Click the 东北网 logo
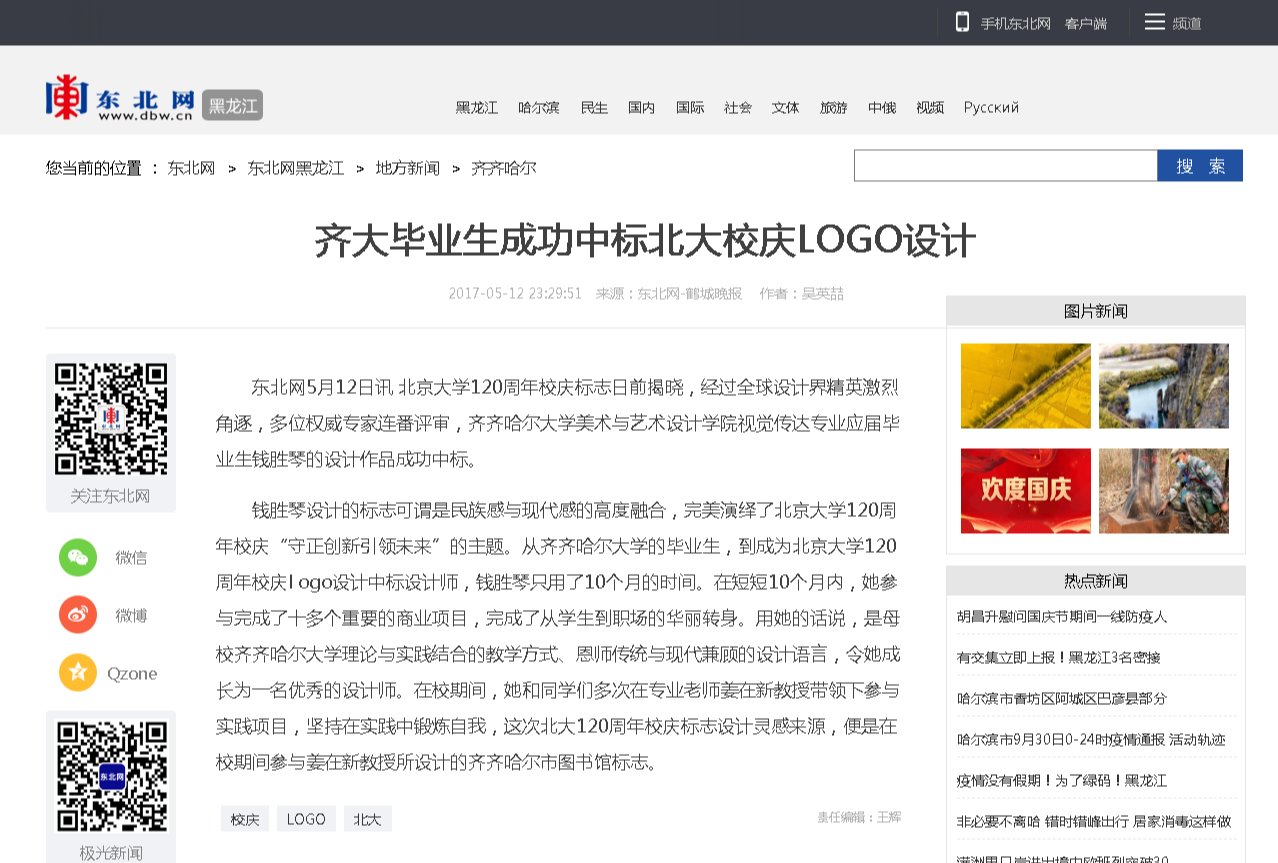1278x863 pixels. 120,99
